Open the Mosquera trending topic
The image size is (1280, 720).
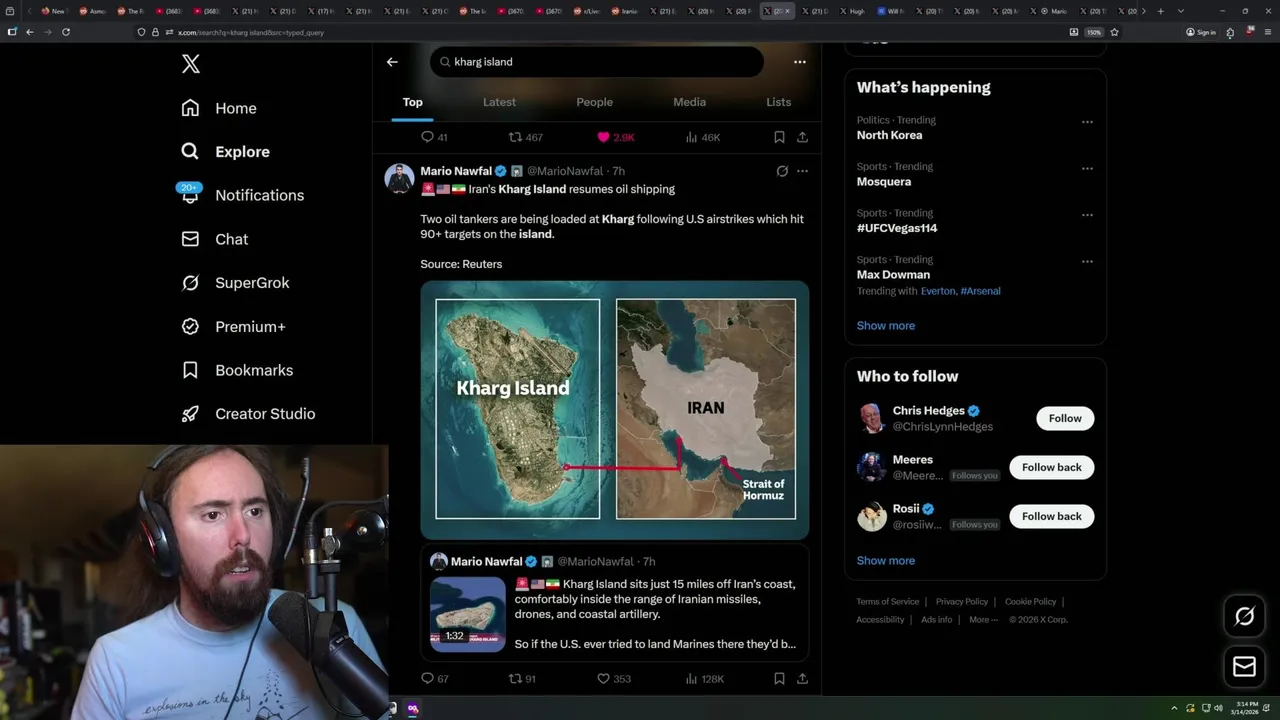click(884, 182)
